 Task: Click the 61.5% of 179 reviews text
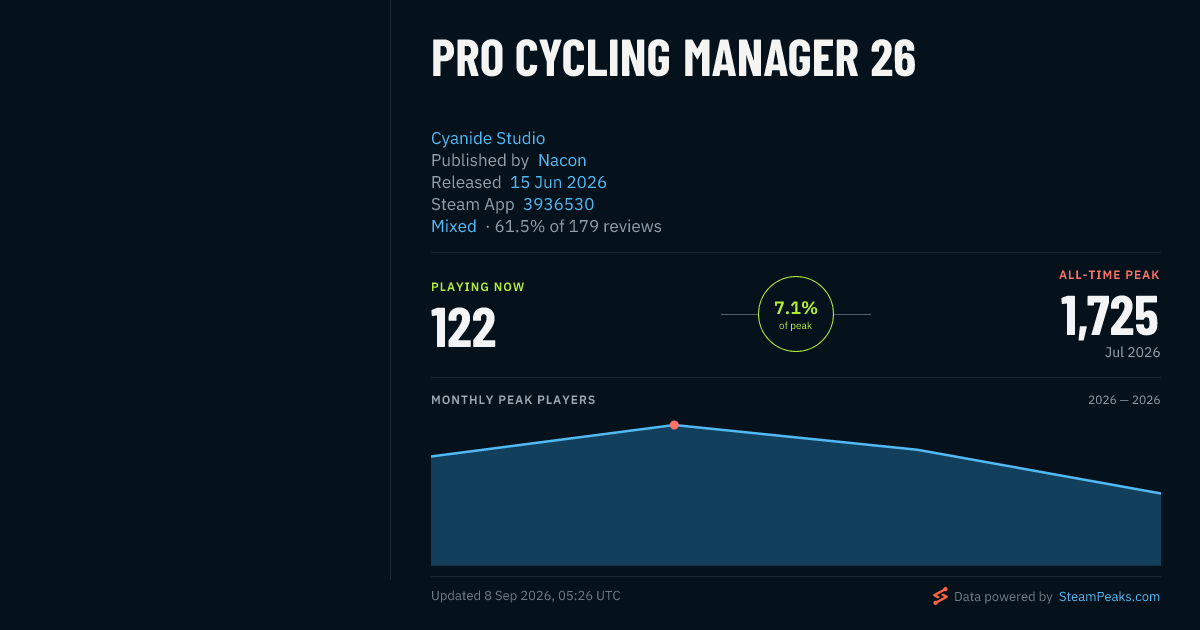[578, 226]
